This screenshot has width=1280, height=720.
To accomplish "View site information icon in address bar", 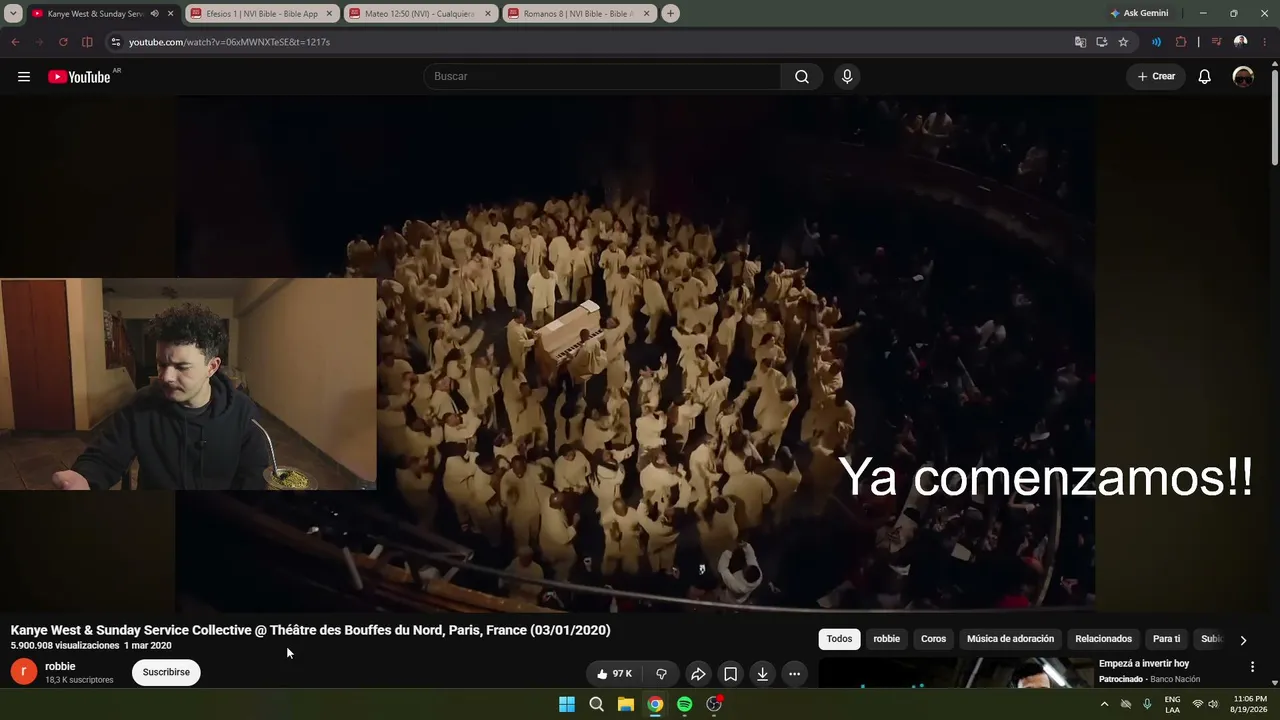I will coord(115,42).
